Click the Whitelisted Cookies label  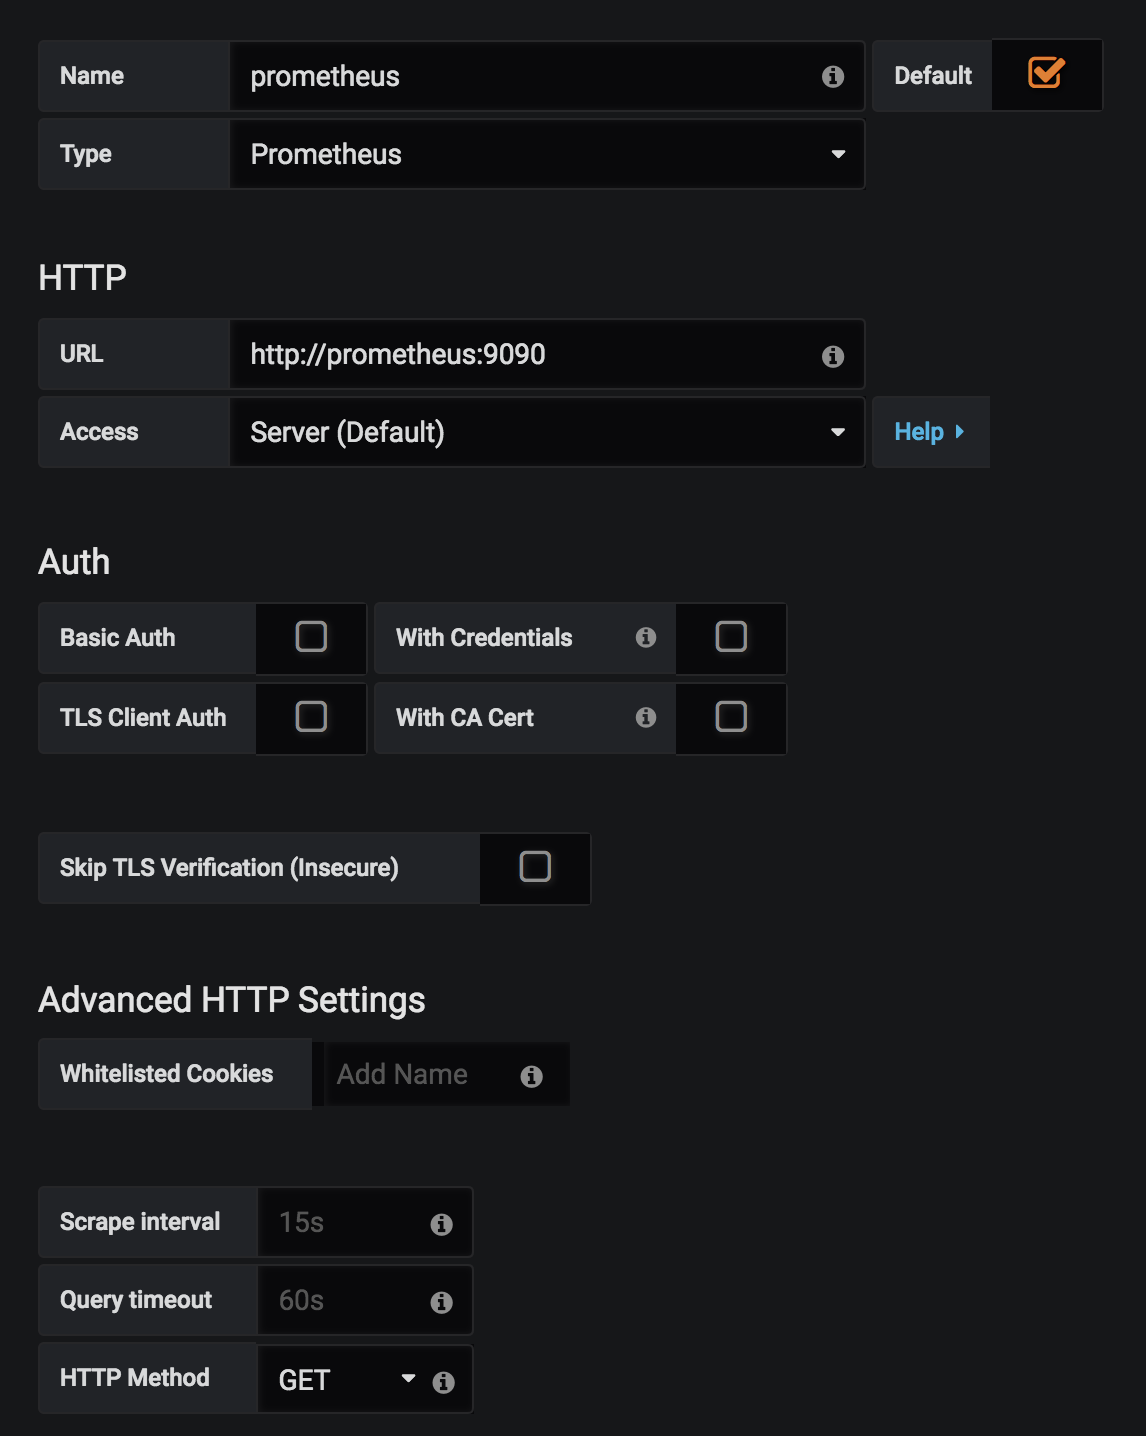[166, 1074]
